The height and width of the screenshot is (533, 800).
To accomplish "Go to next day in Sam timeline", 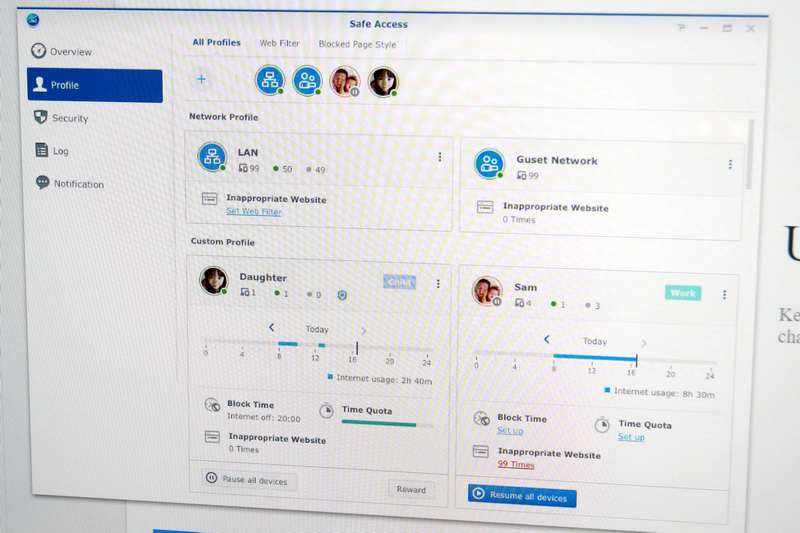I will (x=644, y=343).
